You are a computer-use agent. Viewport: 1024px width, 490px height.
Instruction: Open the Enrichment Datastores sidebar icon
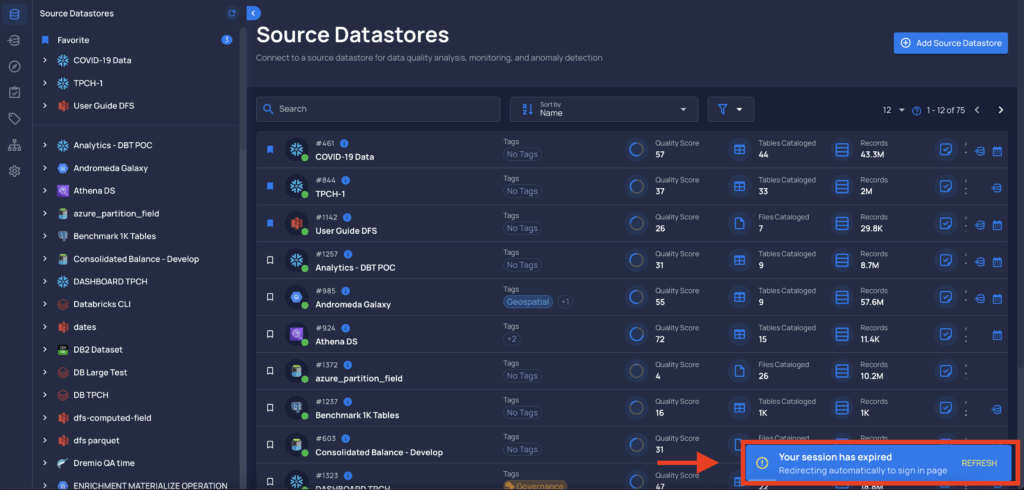click(14, 41)
